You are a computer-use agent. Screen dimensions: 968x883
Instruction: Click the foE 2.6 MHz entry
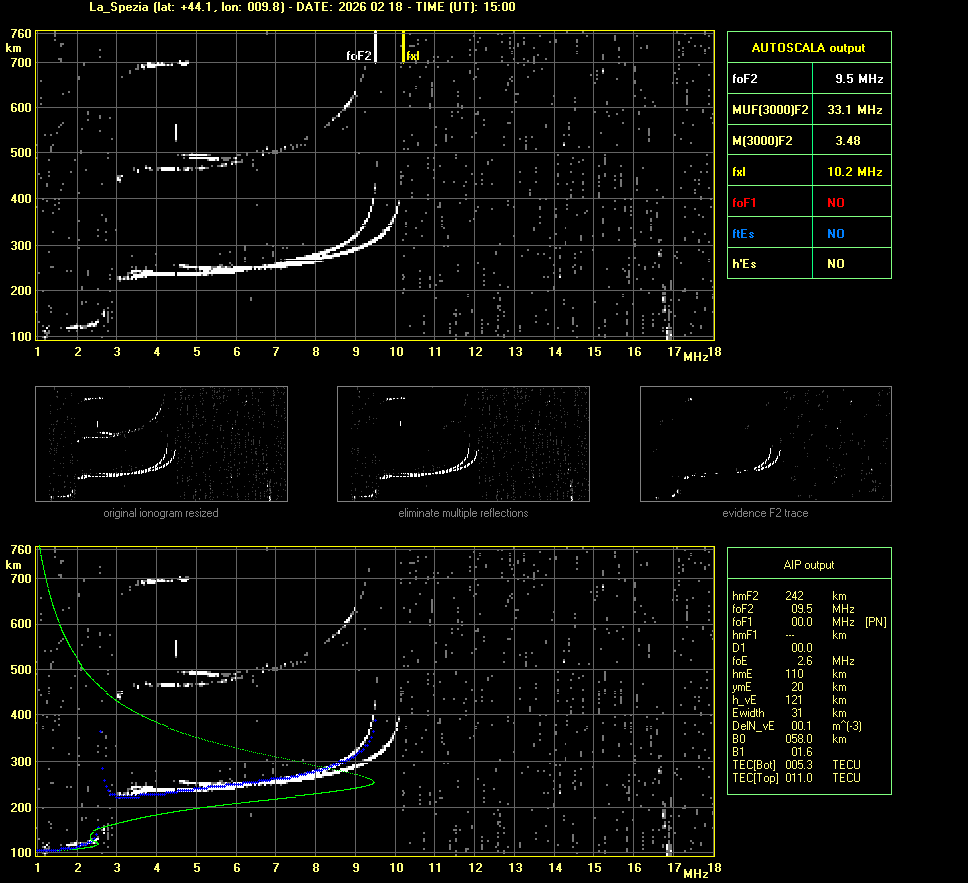(790, 661)
